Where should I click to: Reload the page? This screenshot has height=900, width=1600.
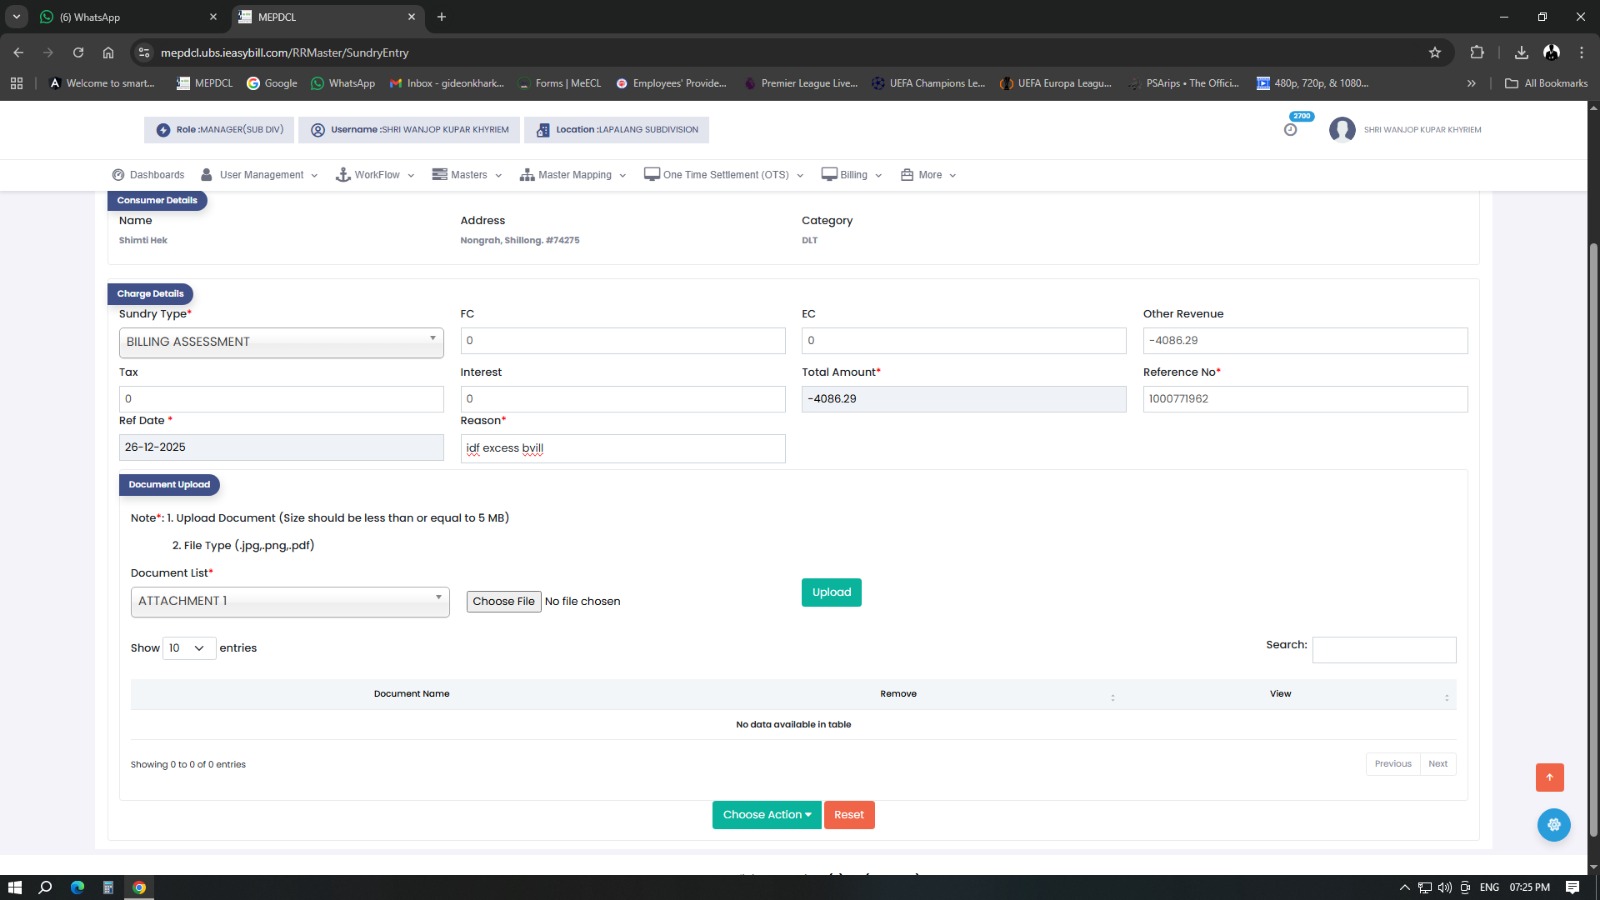click(78, 53)
